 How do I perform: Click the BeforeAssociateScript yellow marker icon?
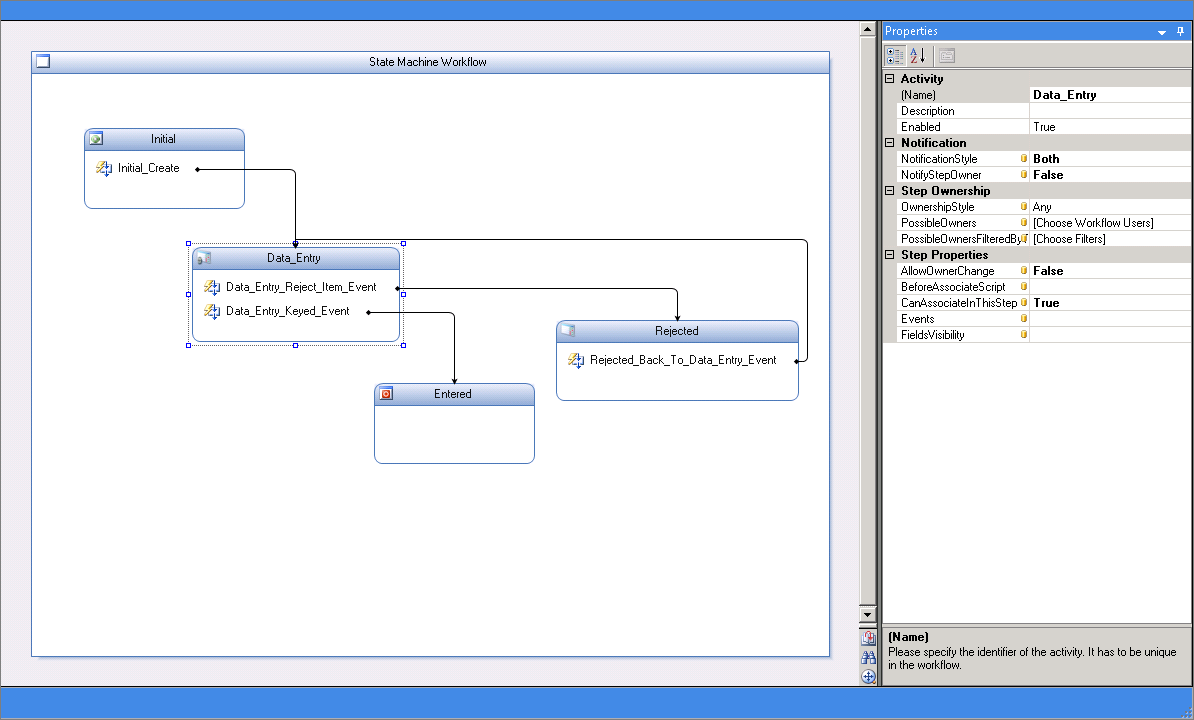tap(1024, 286)
